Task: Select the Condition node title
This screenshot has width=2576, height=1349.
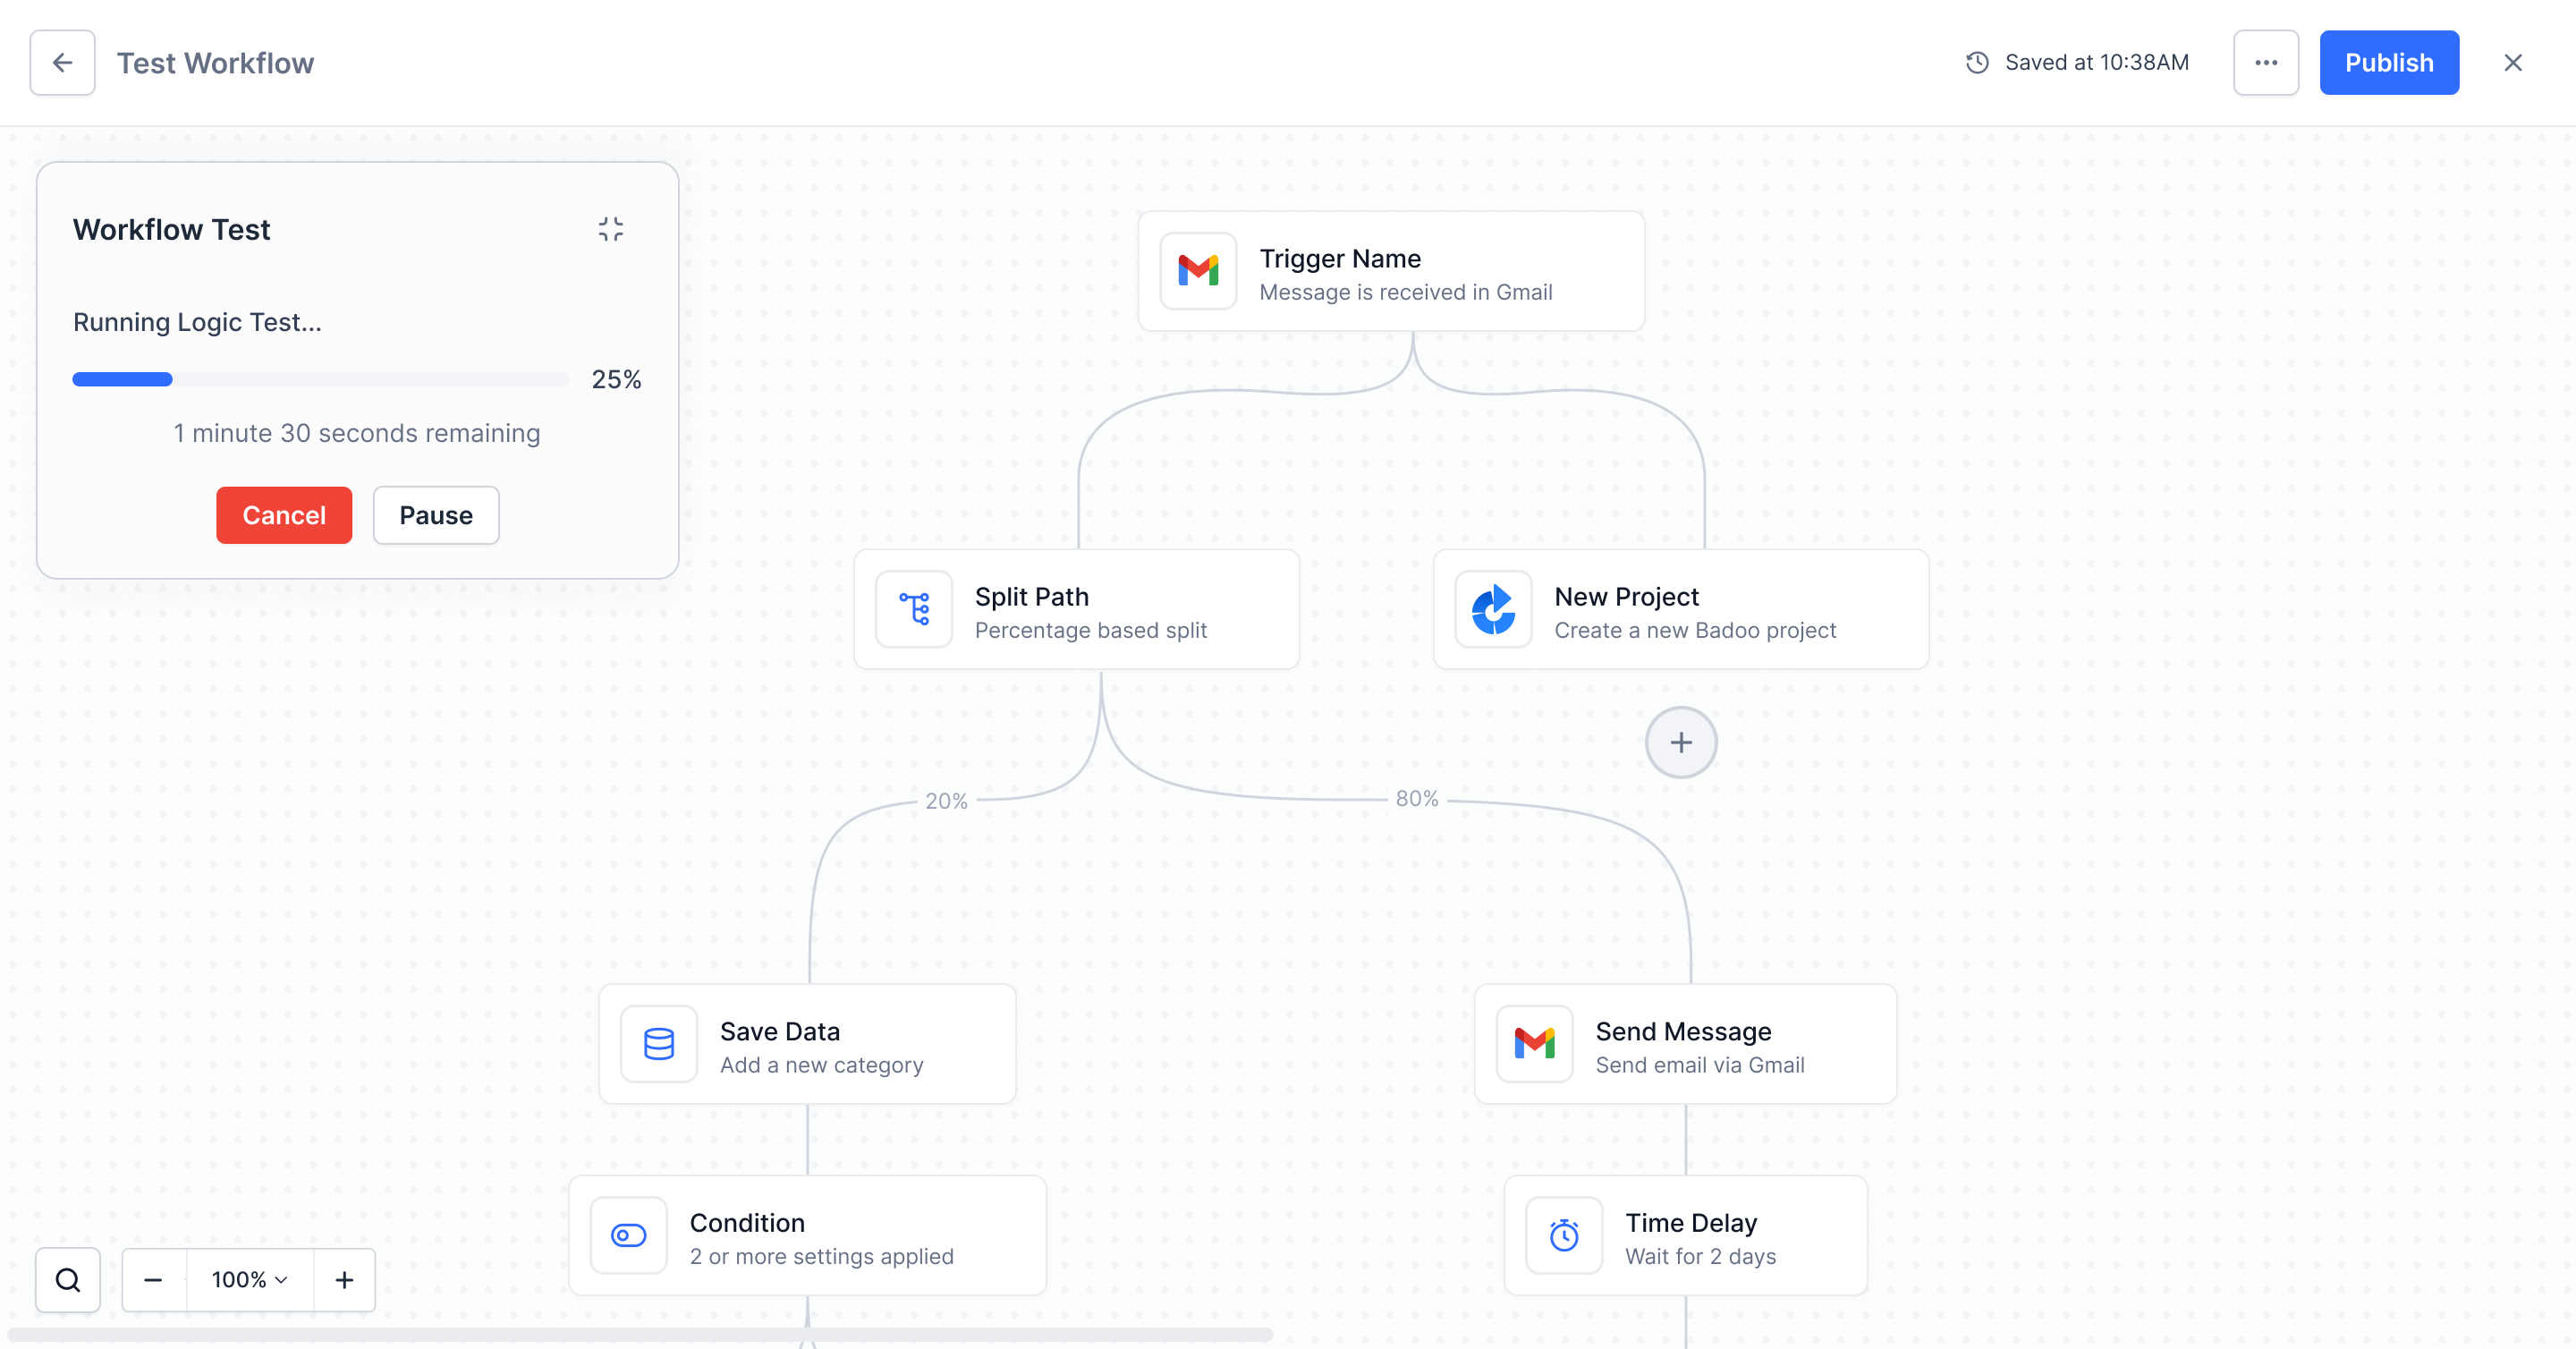Action: (746, 1222)
